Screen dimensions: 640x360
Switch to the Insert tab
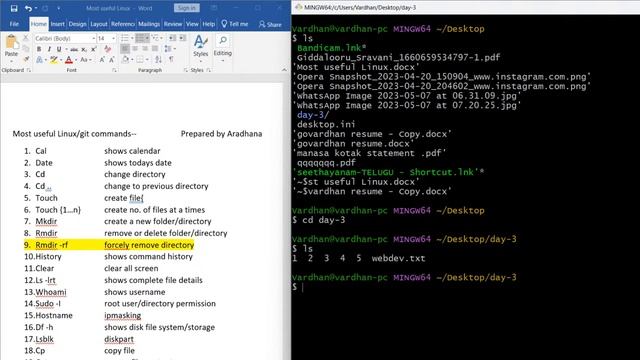pos(58,24)
